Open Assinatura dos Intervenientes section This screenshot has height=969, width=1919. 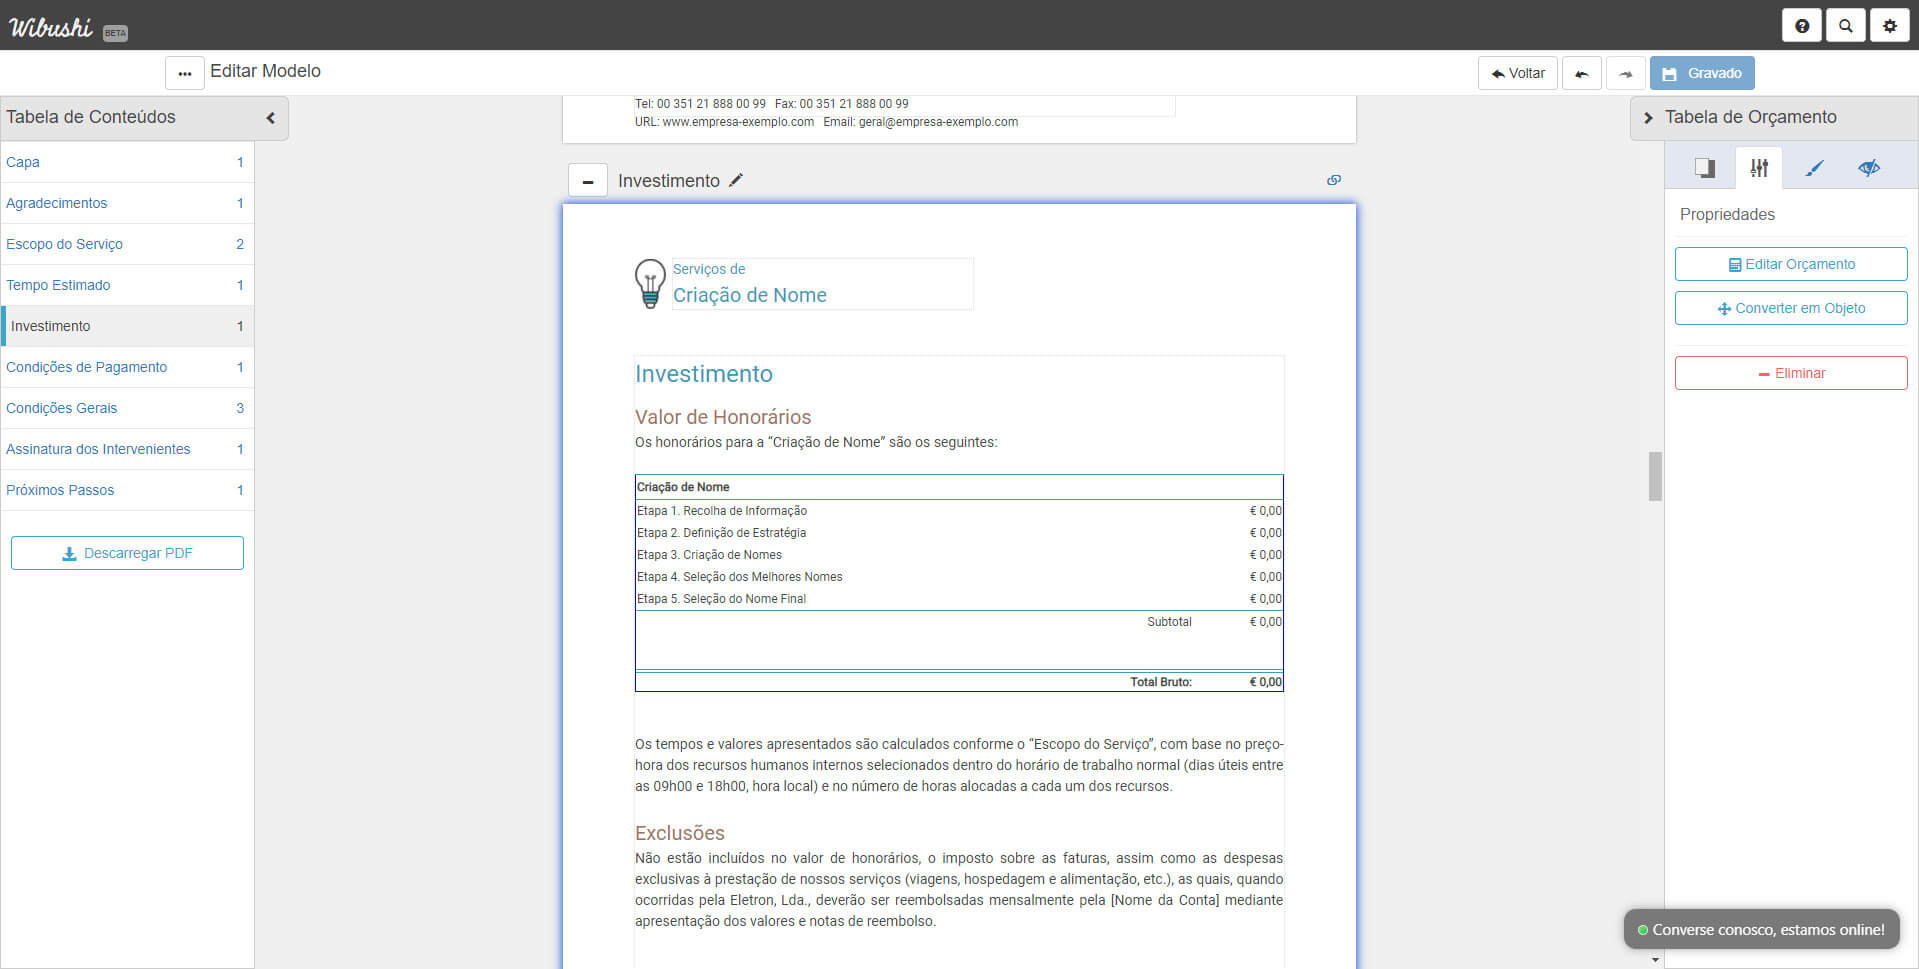tap(127, 449)
